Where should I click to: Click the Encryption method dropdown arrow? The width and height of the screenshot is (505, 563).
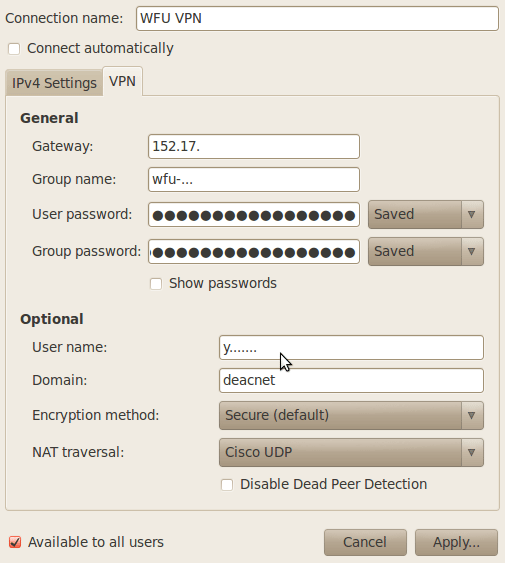pyautogui.click(x=472, y=415)
